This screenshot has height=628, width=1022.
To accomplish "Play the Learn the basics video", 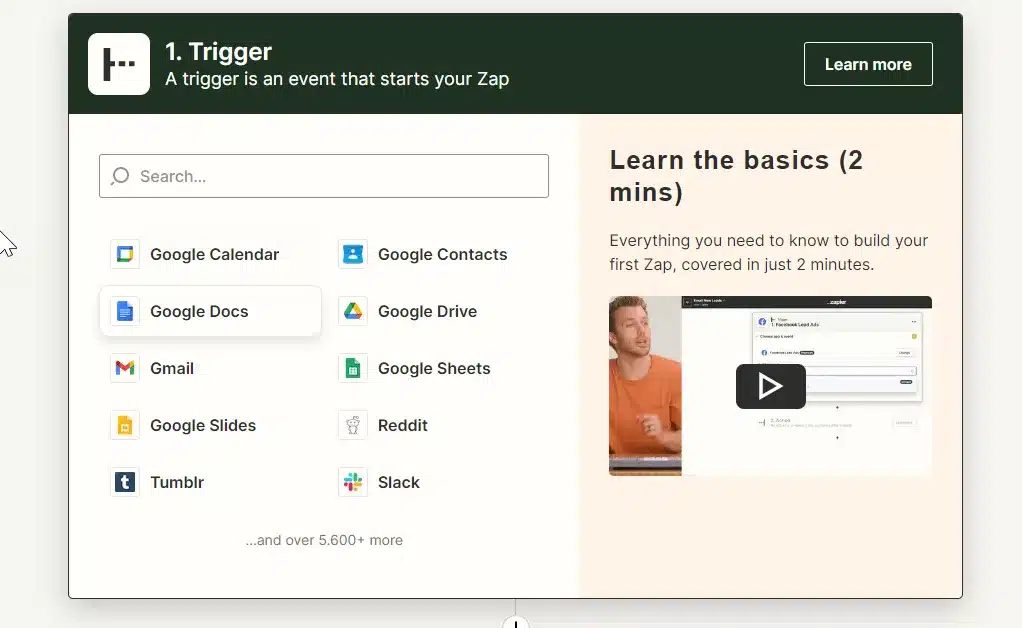I will point(770,386).
